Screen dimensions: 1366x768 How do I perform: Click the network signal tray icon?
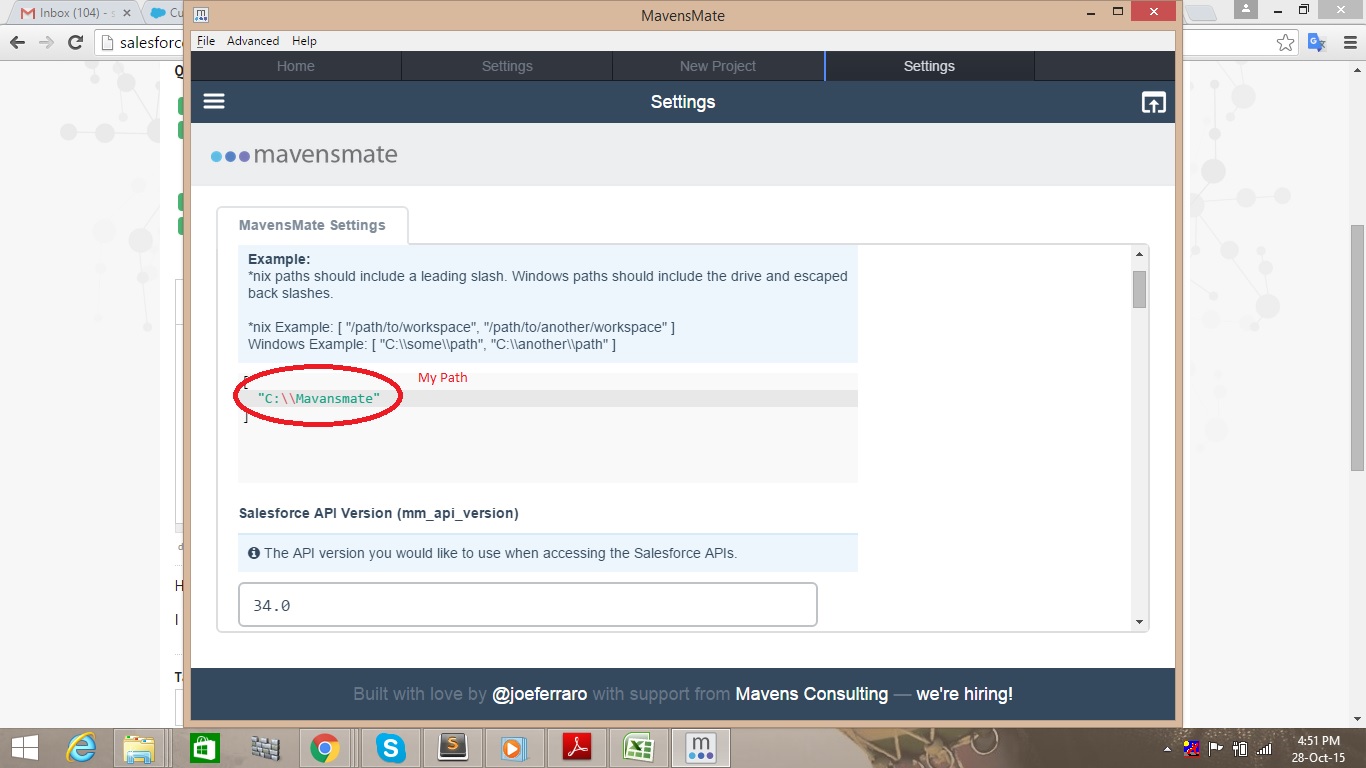click(x=1264, y=748)
